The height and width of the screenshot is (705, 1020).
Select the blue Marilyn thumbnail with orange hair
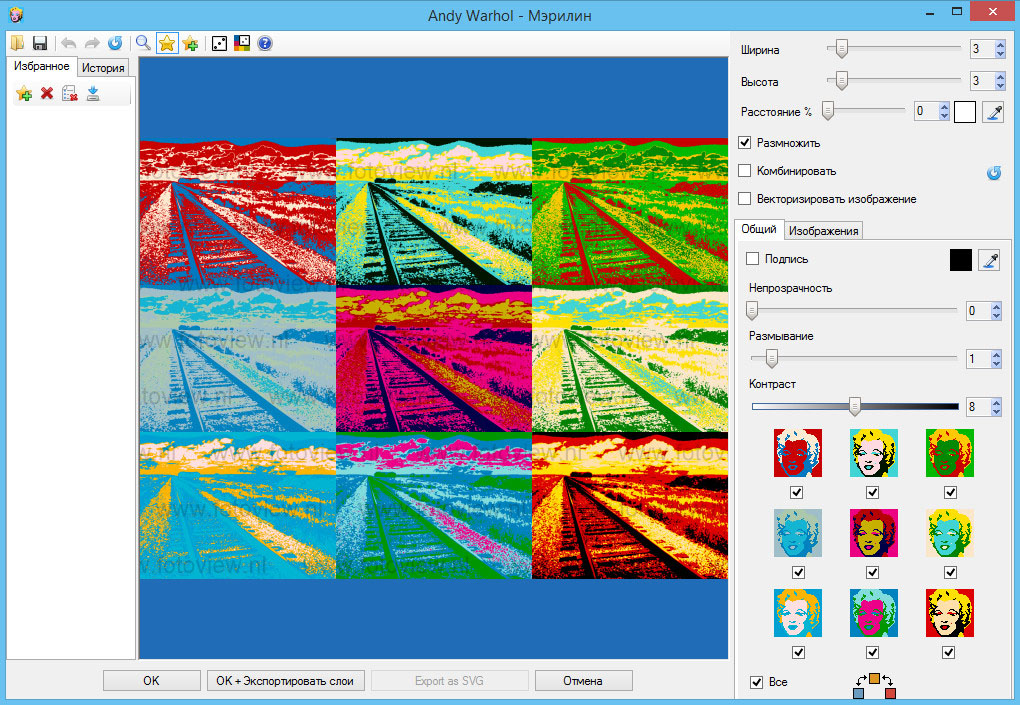(798, 613)
